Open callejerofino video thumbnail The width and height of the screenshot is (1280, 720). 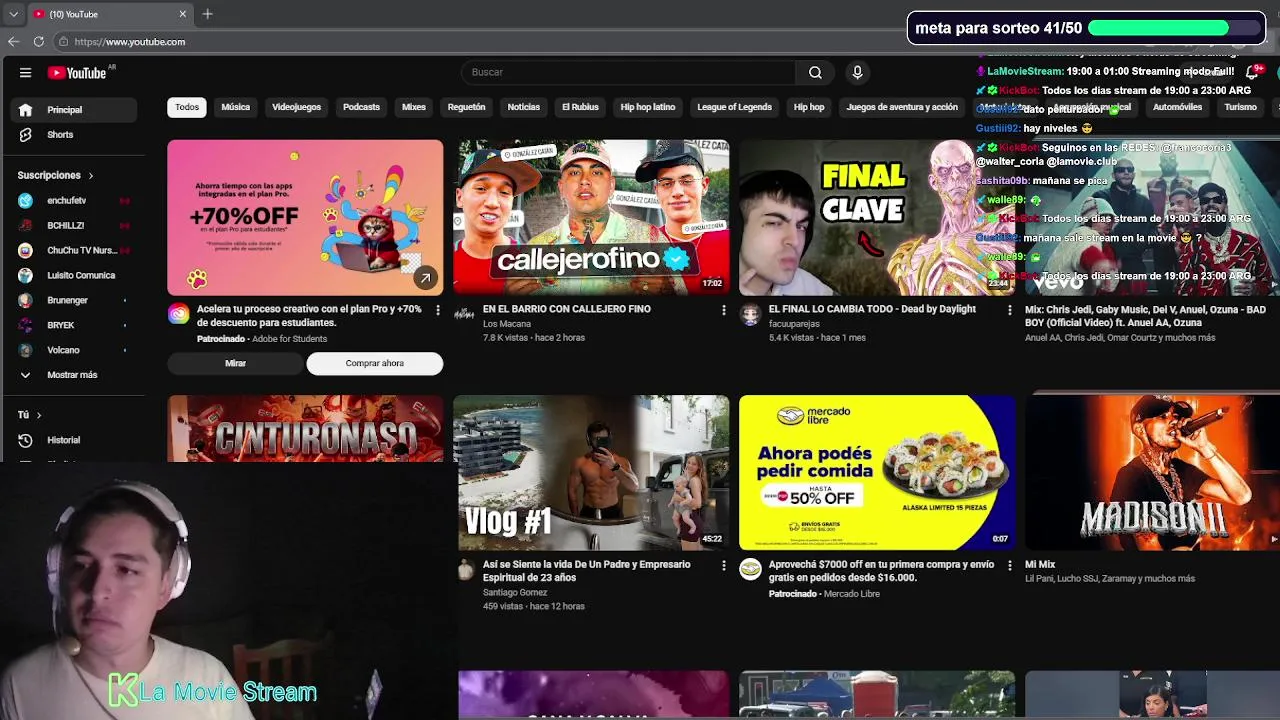pyautogui.click(x=591, y=217)
